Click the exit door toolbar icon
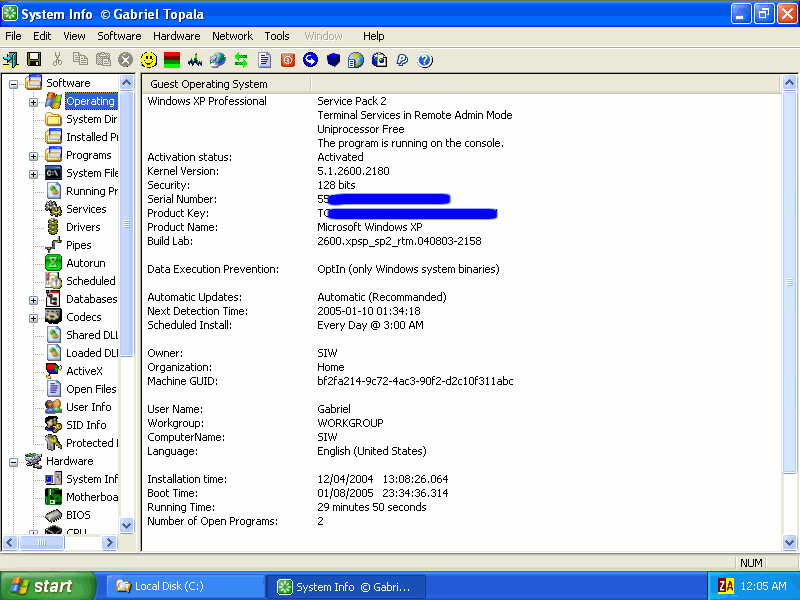The height and width of the screenshot is (600, 800). coord(11,60)
